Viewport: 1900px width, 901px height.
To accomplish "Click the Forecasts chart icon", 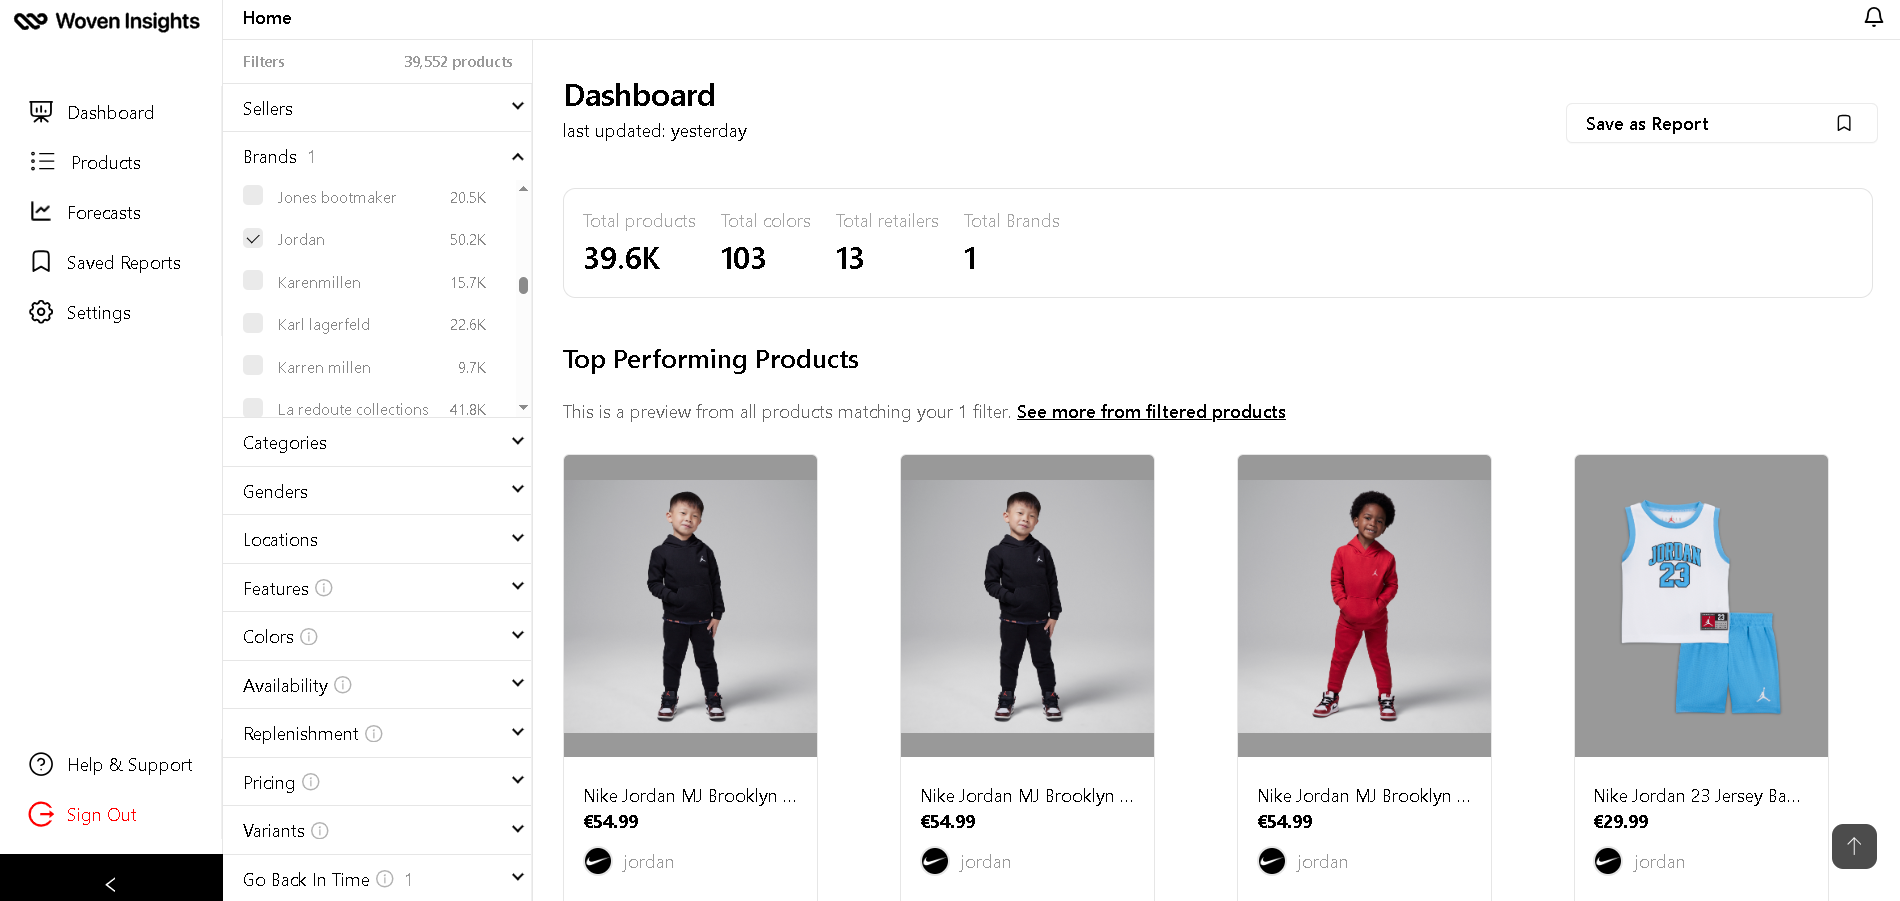I will point(41,211).
